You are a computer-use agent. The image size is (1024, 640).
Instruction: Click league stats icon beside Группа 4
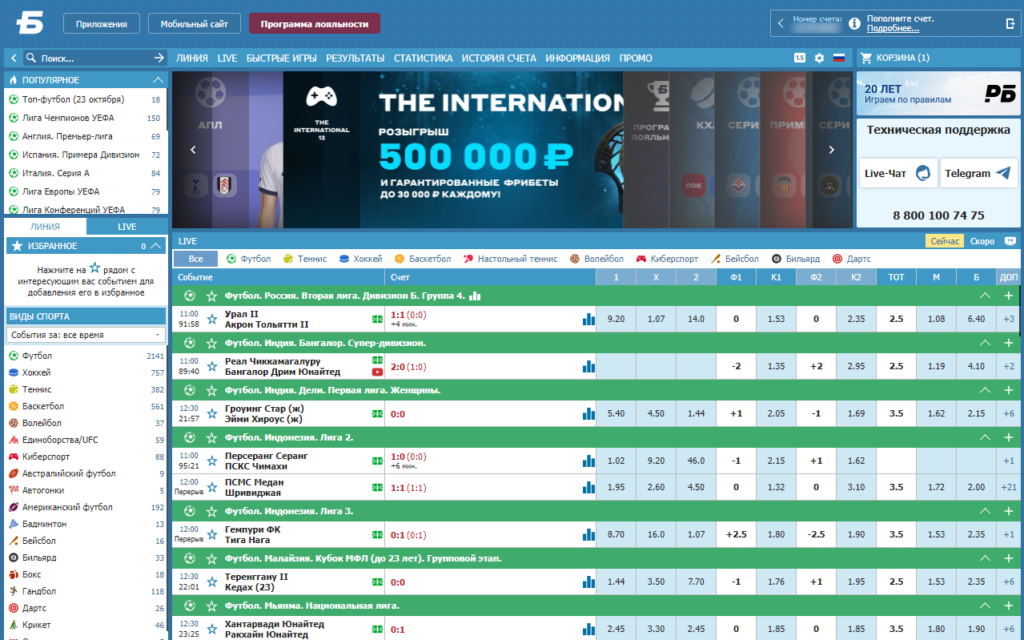pyautogui.click(x=475, y=296)
